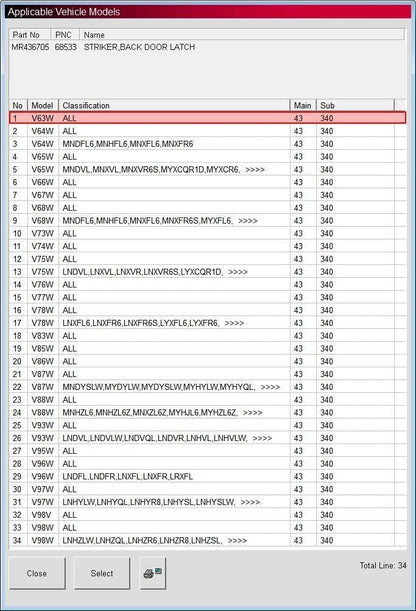416x611 pixels.
Task: Expand >>>> on row 9 V68W
Action: point(248,221)
